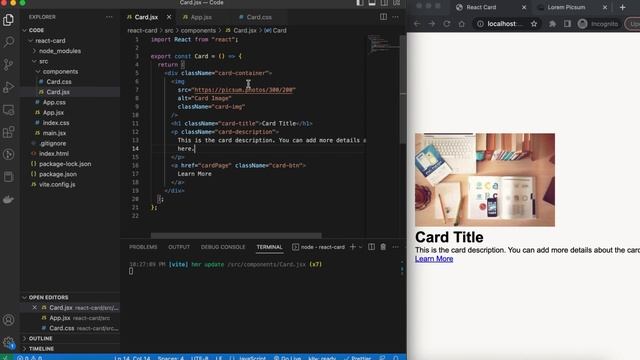Open the Manage gear icon

[9, 342]
